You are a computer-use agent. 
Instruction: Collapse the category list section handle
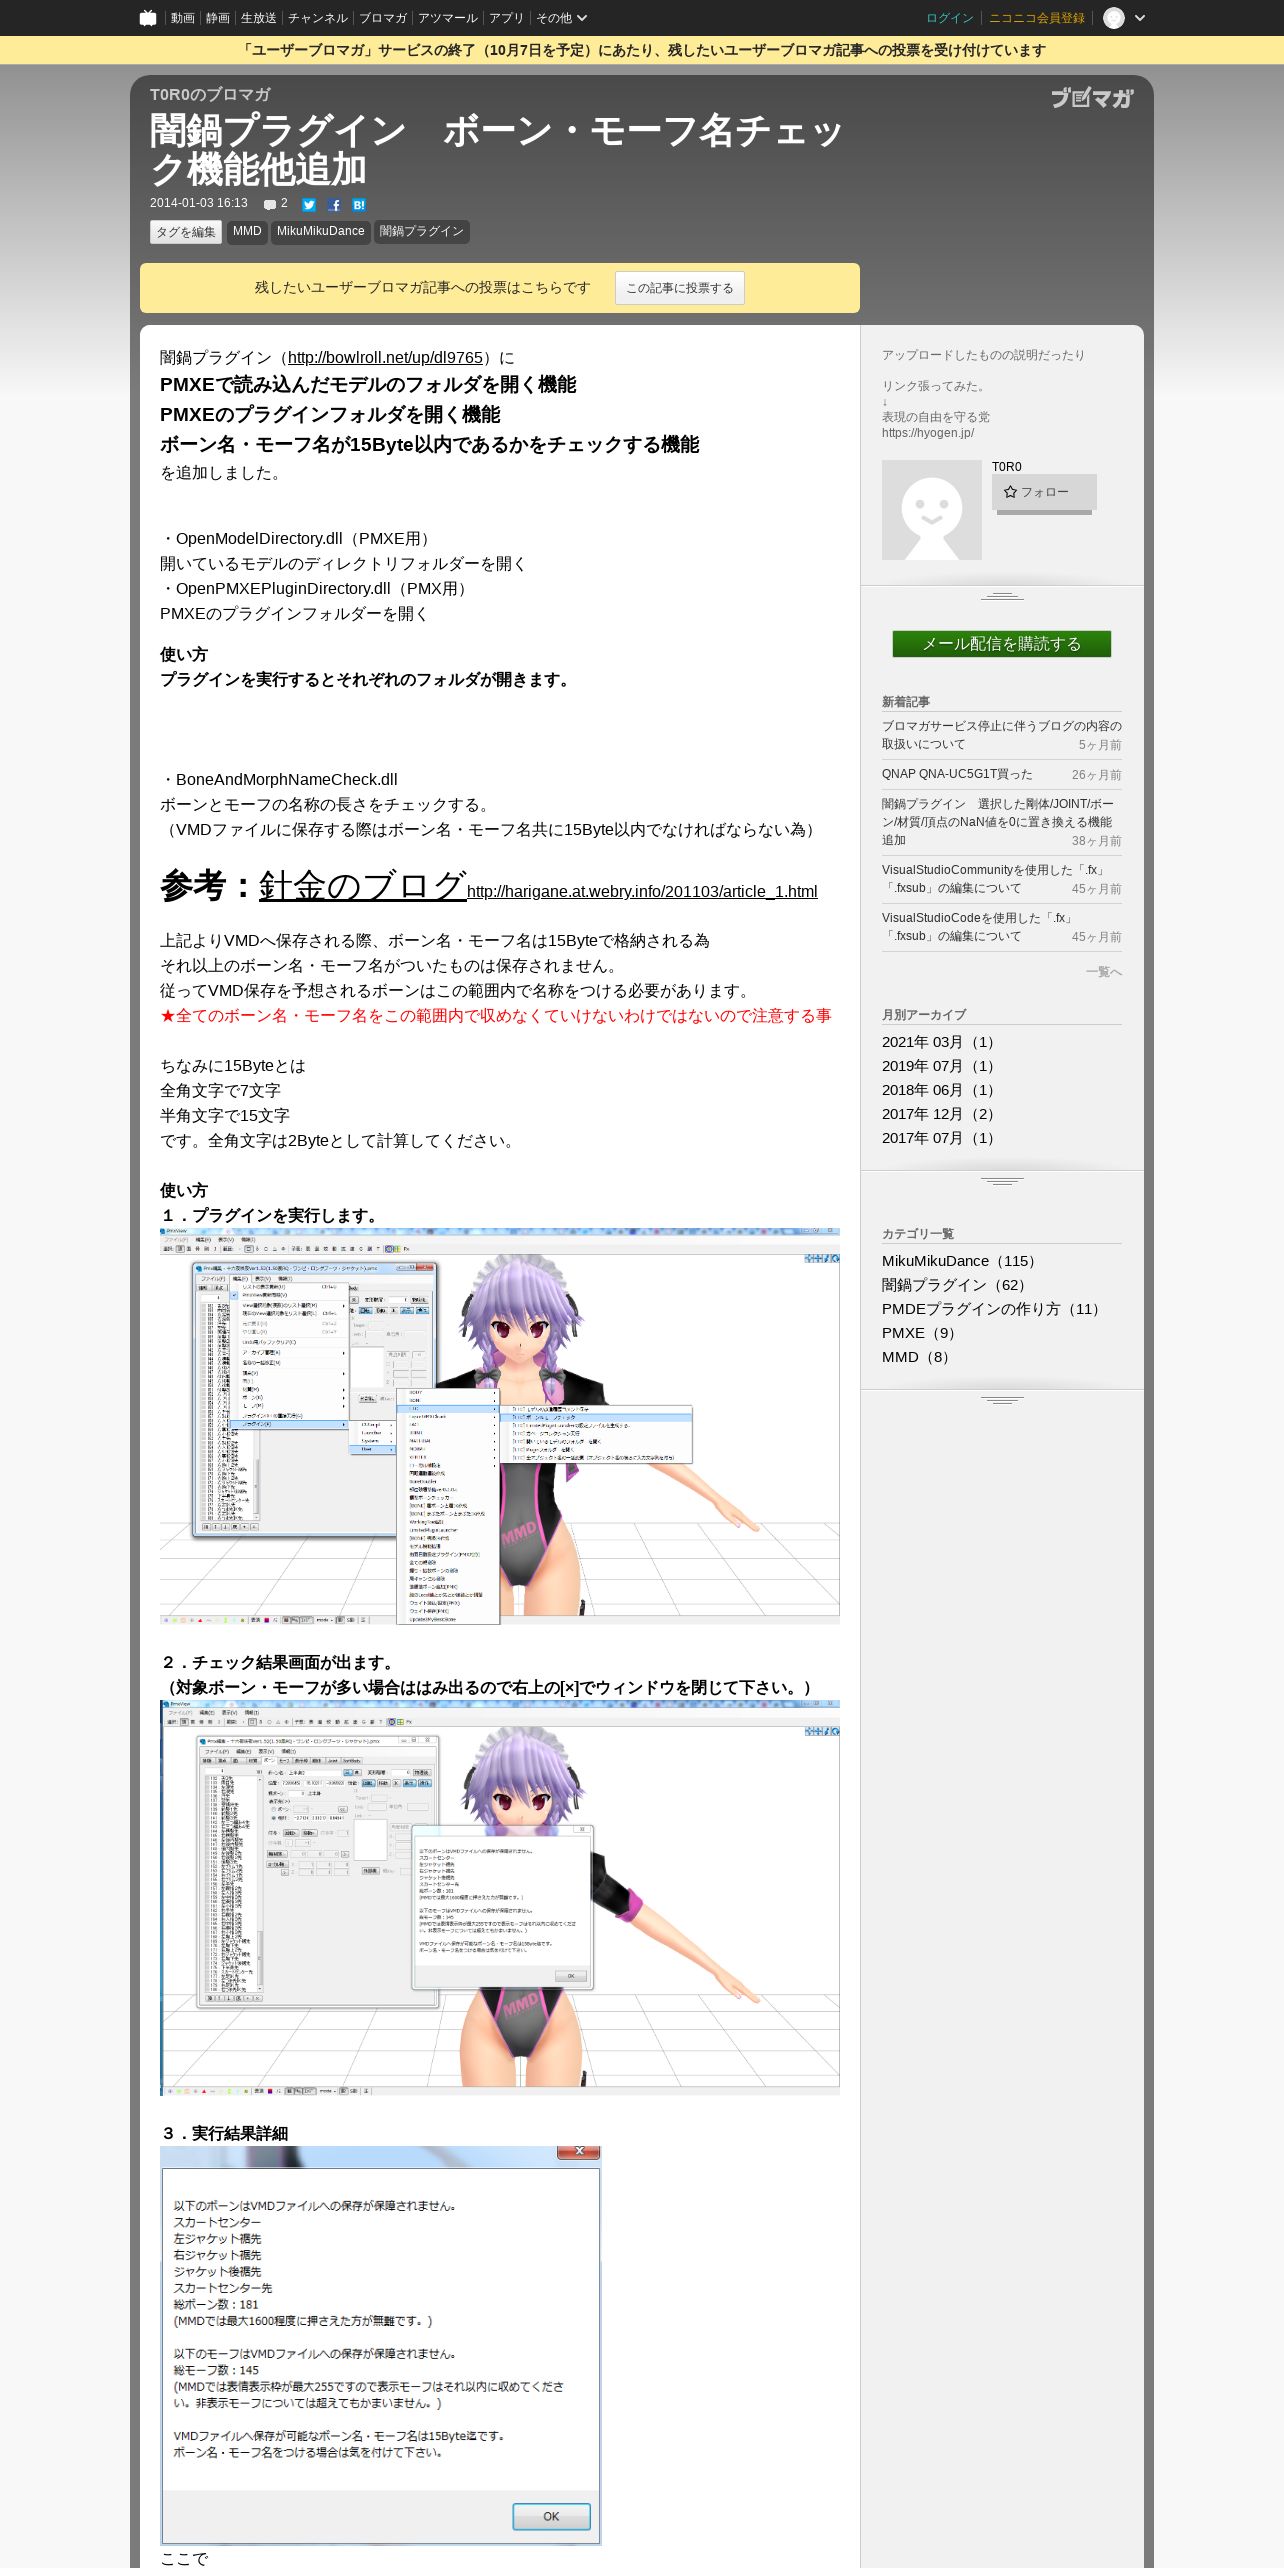coord(1002,1400)
